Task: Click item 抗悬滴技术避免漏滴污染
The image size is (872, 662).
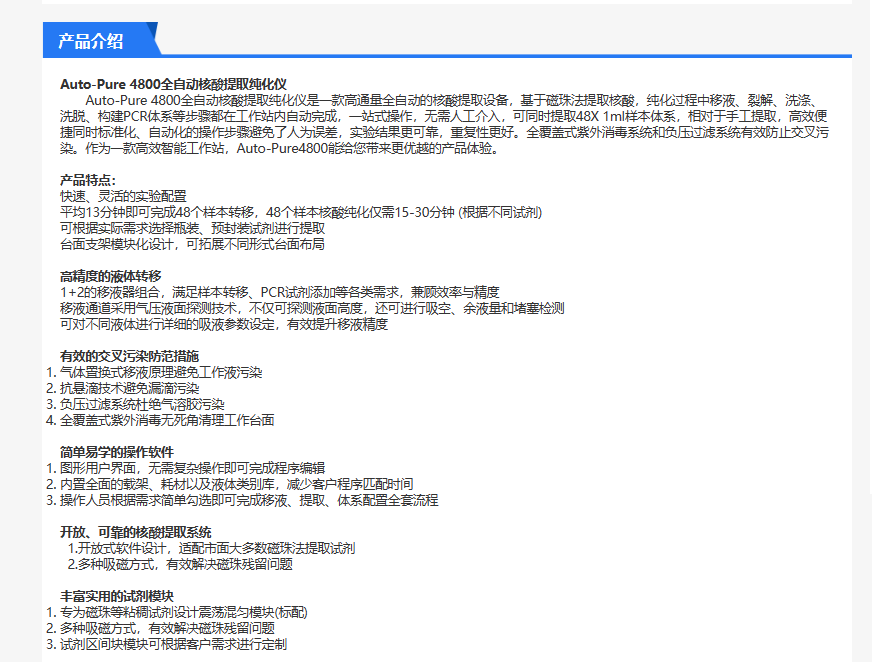Action: click(x=130, y=389)
